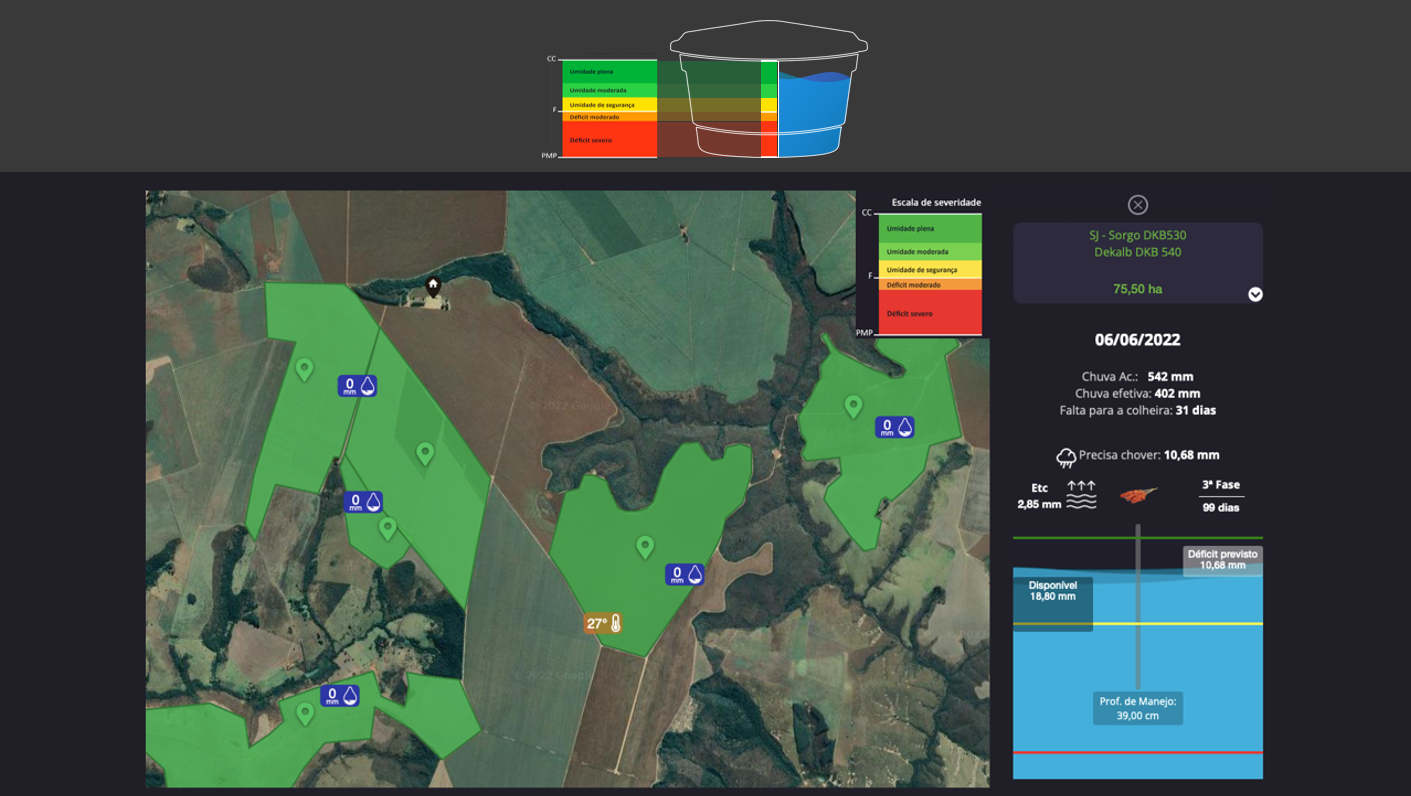Select green pin in bottom-left field
Viewport: 1411px width, 796px height.
click(305, 713)
